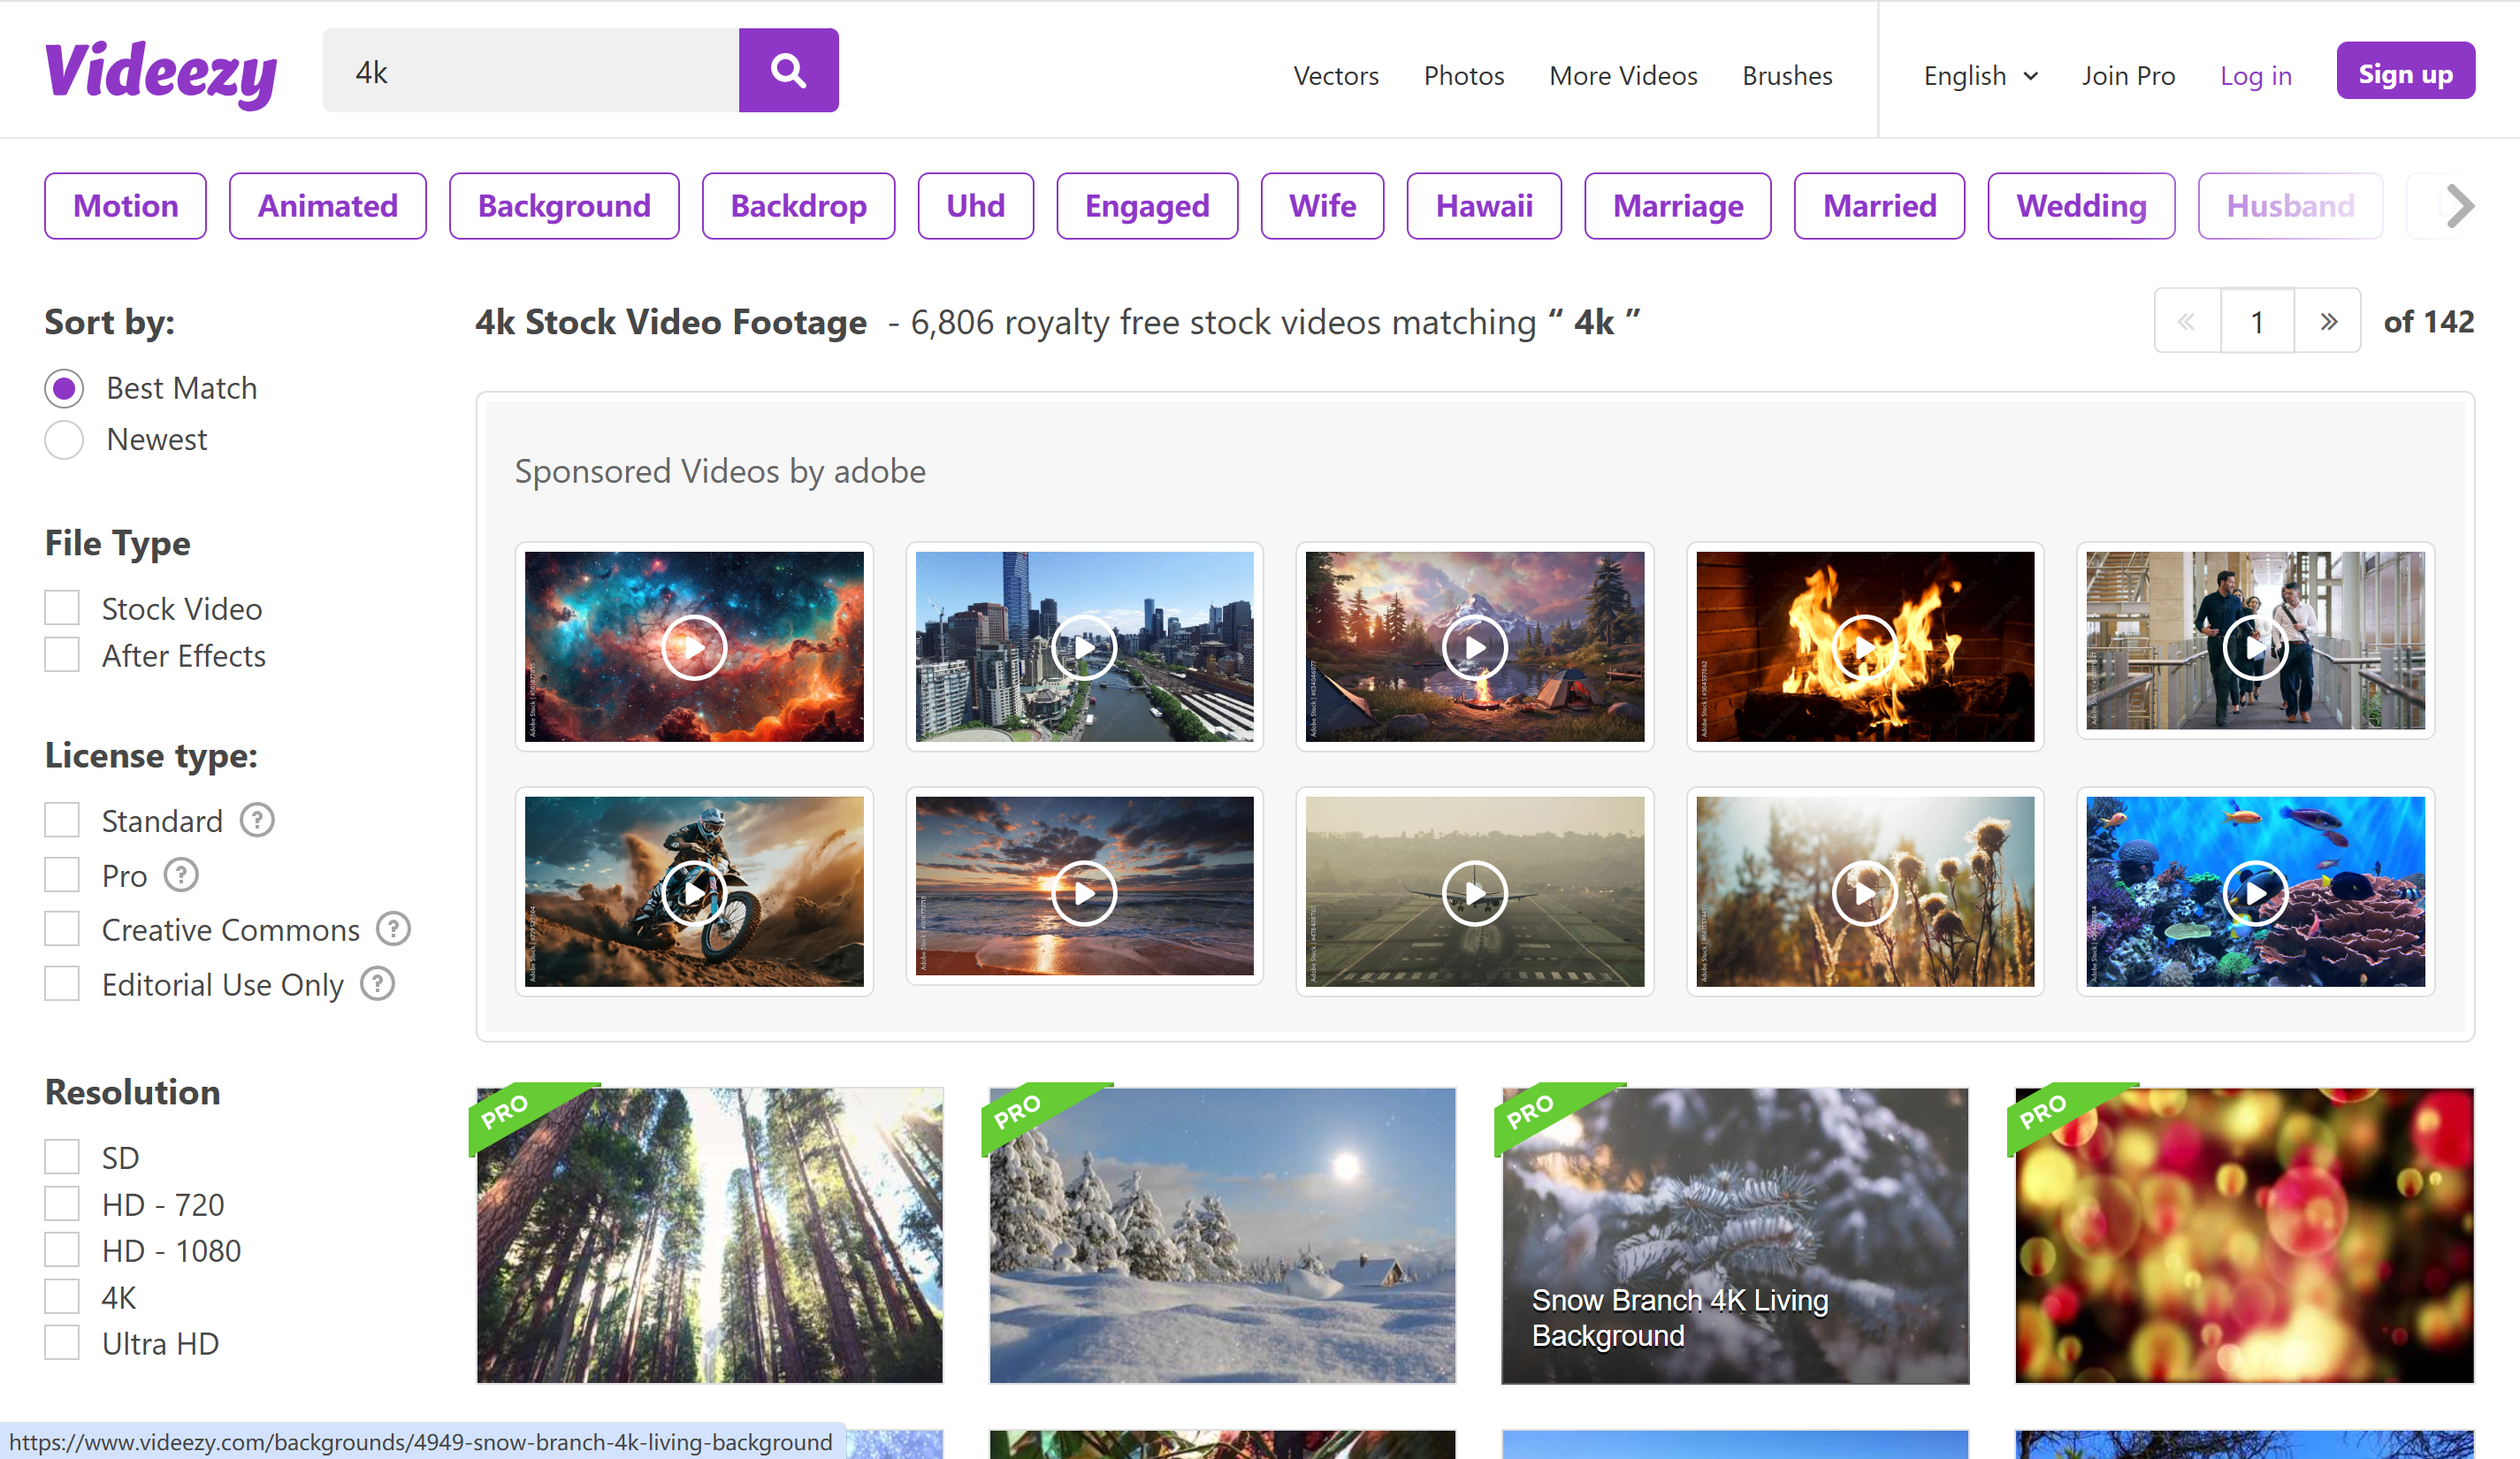Go to next results page arrow
2520x1459 pixels.
pos(2328,321)
